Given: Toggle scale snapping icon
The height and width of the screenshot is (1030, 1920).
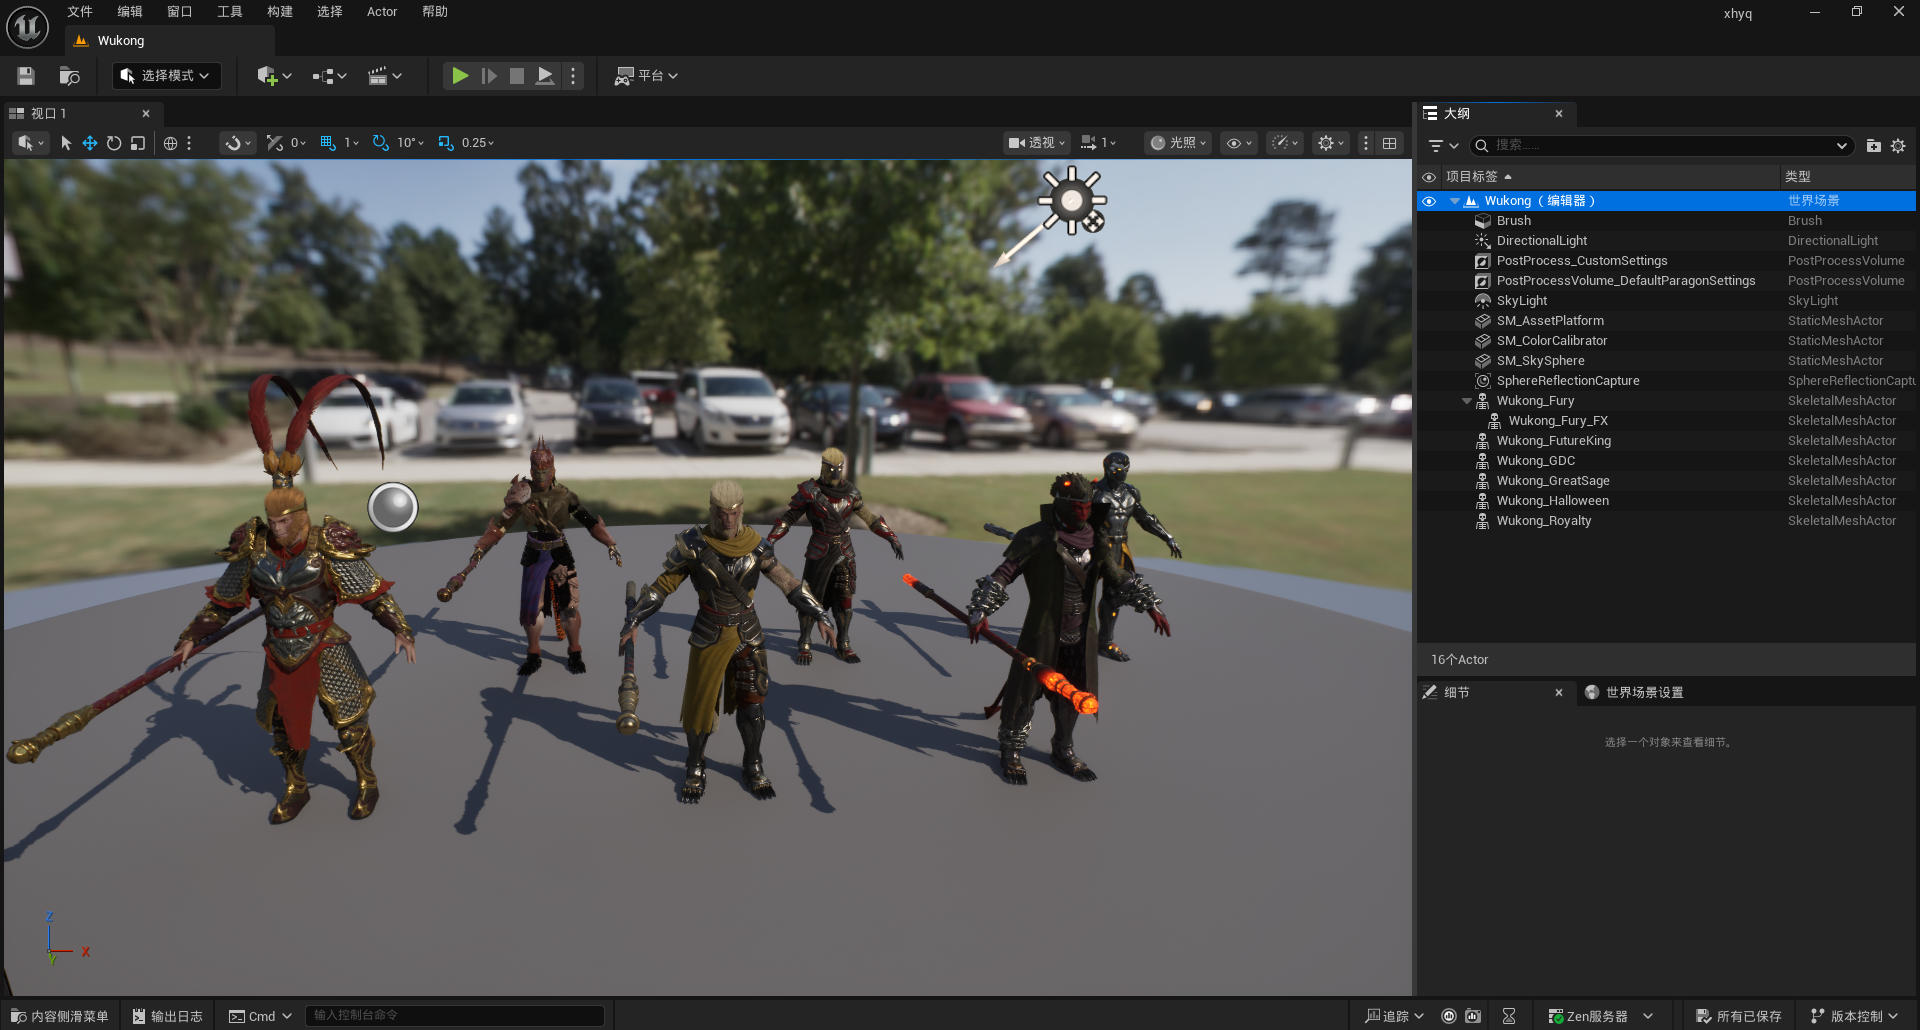Looking at the screenshot, I should [x=446, y=143].
